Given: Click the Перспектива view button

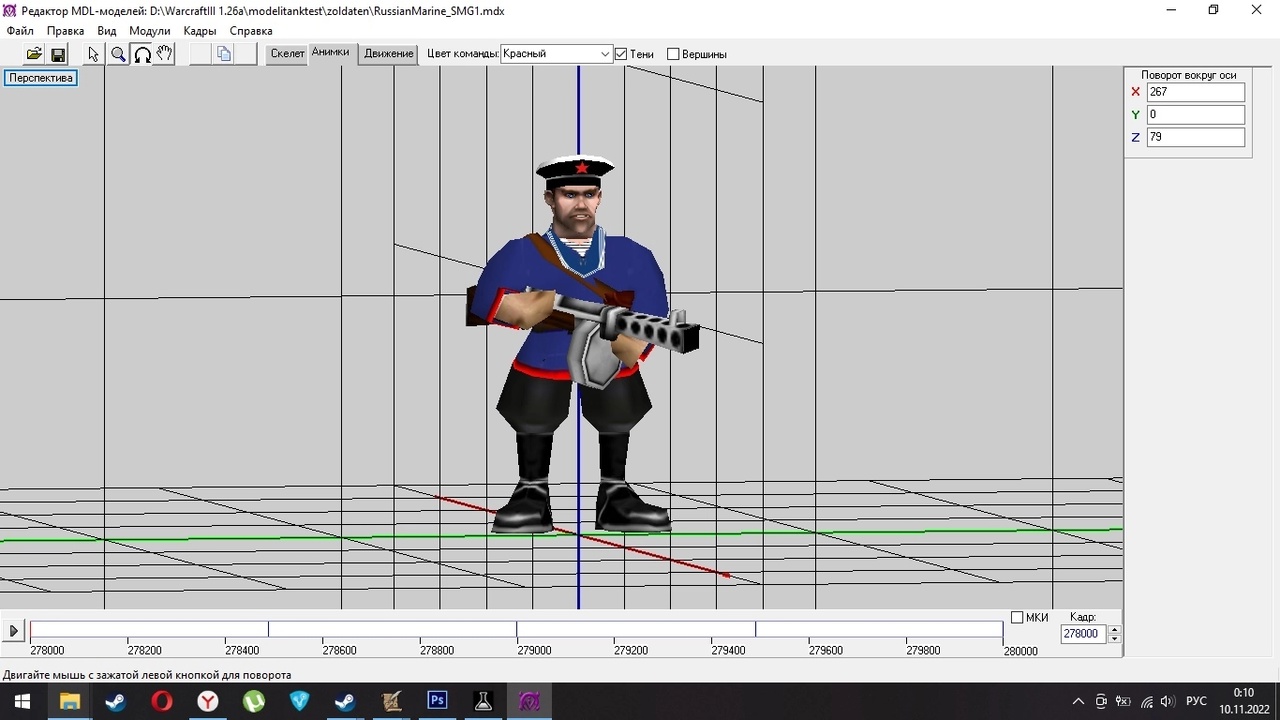Looking at the screenshot, I should [41, 78].
